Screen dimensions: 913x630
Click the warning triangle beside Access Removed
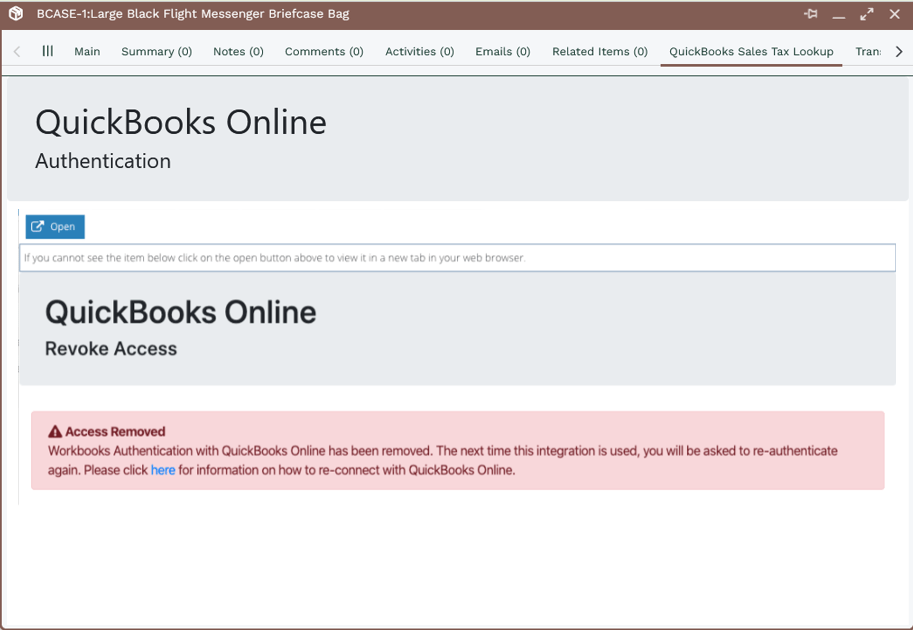click(55, 432)
